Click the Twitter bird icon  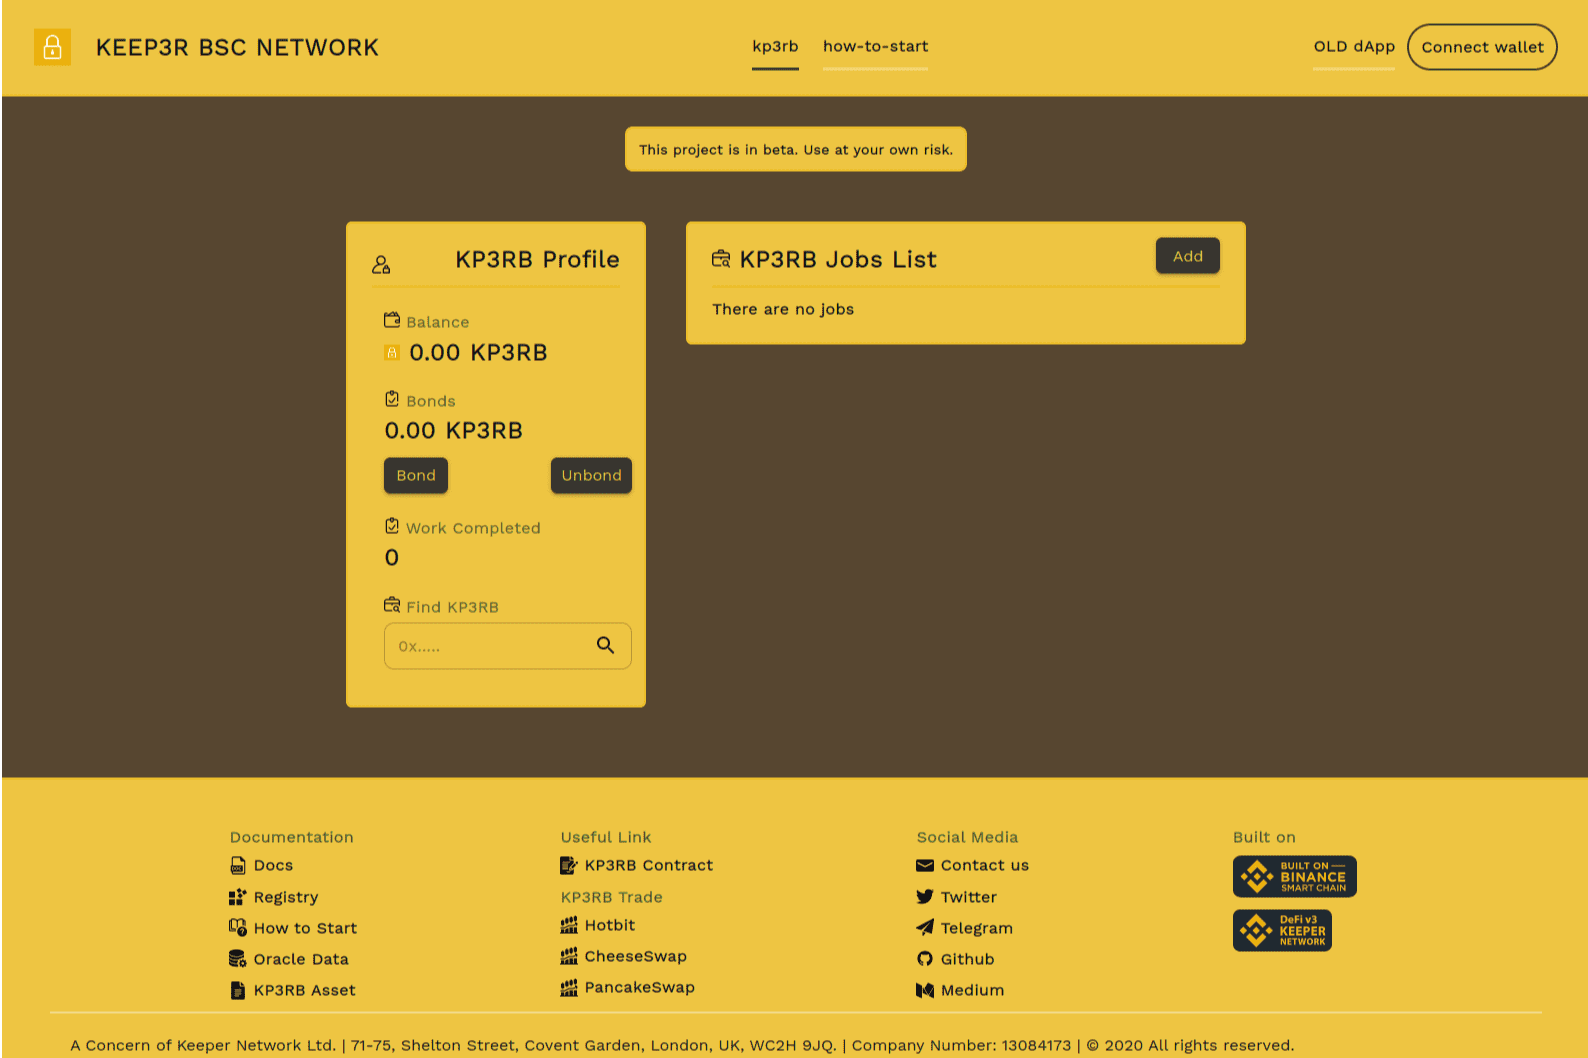[925, 897]
